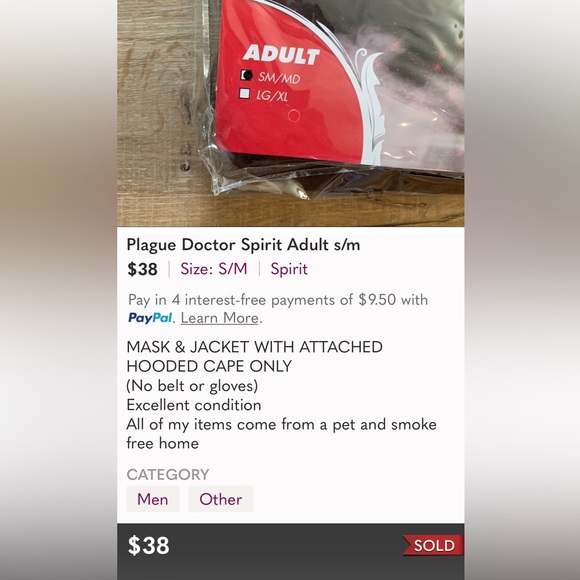This screenshot has width=580, height=580.
Task: Click the checked SM/MD box on package
Action: click(x=246, y=75)
